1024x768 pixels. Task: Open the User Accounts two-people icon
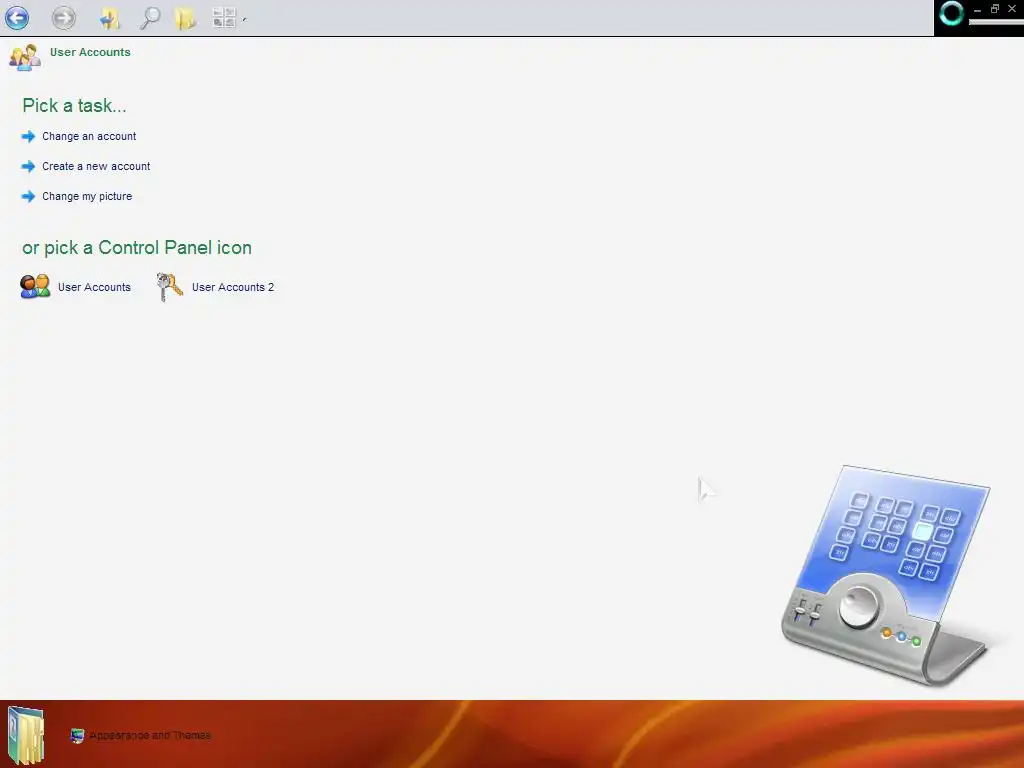(35, 287)
